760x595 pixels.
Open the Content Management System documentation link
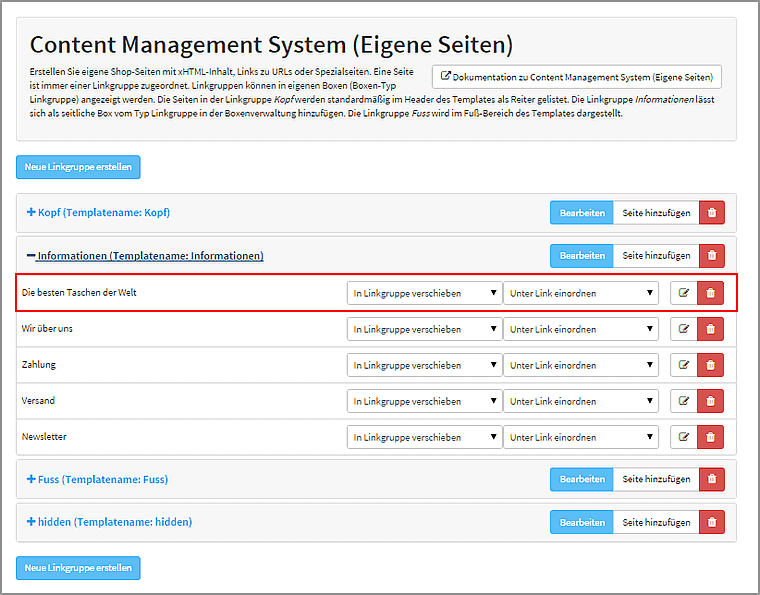(577, 77)
